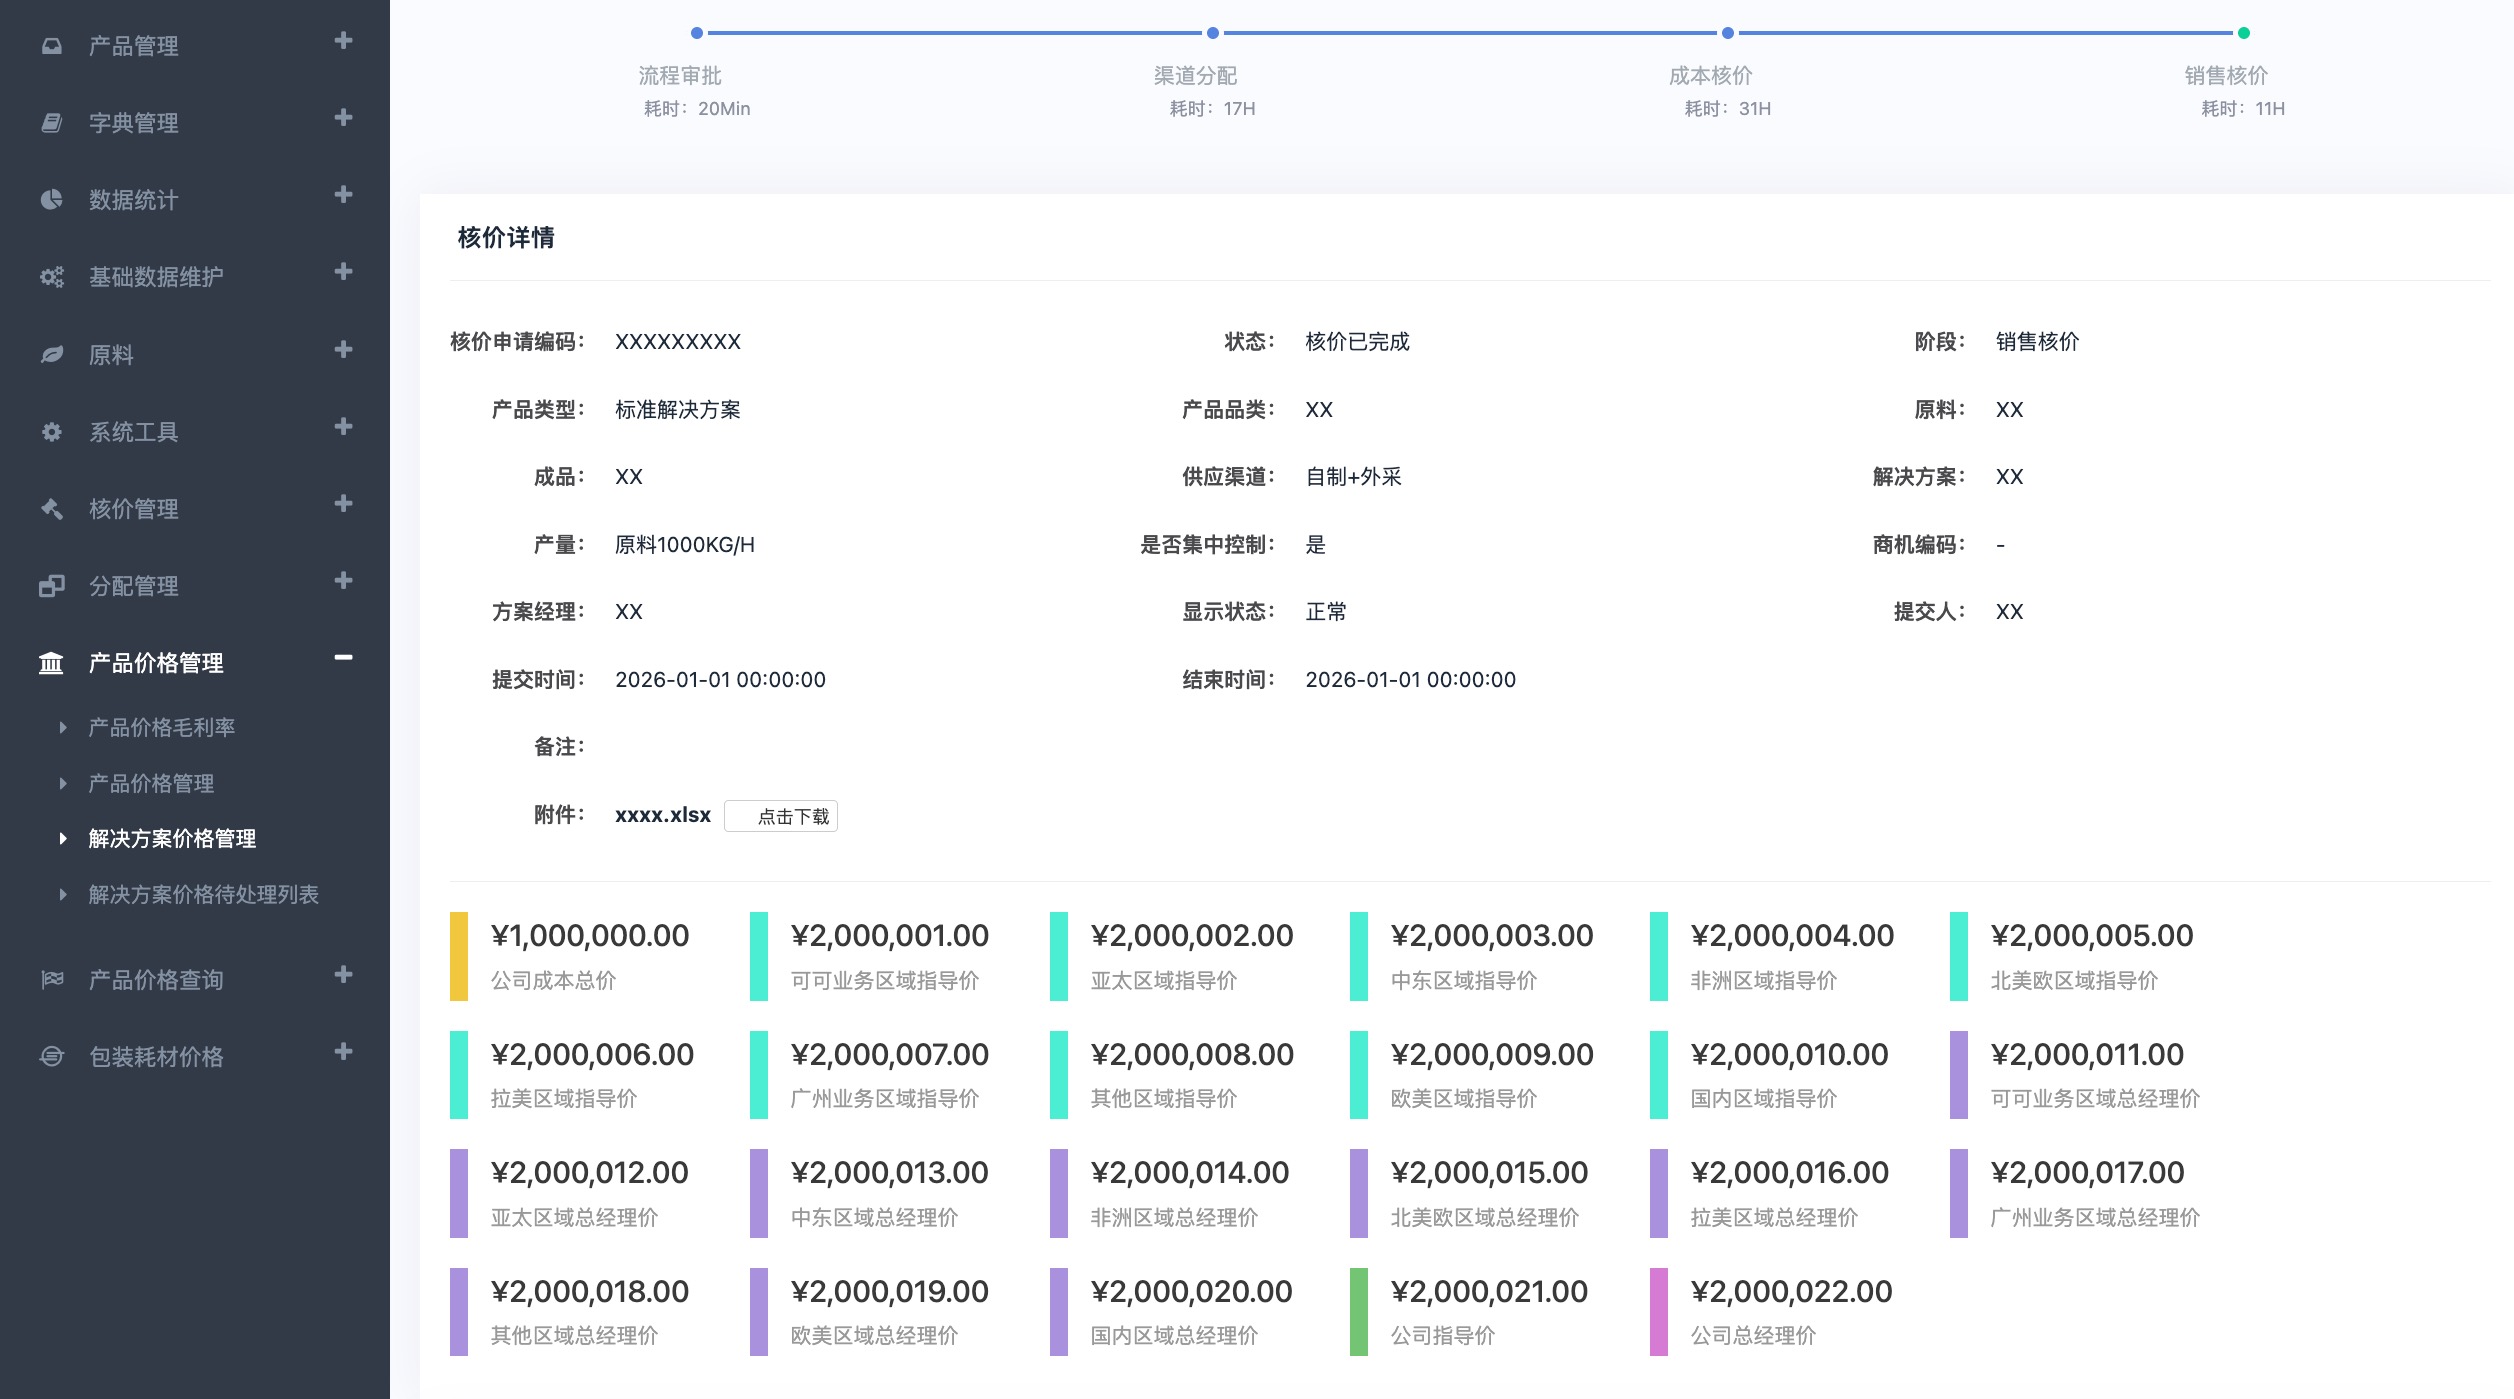Expand 产品价格查询 using its plus sign
This screenshot has height=1399, width=2514.
[x=343, y=974]
